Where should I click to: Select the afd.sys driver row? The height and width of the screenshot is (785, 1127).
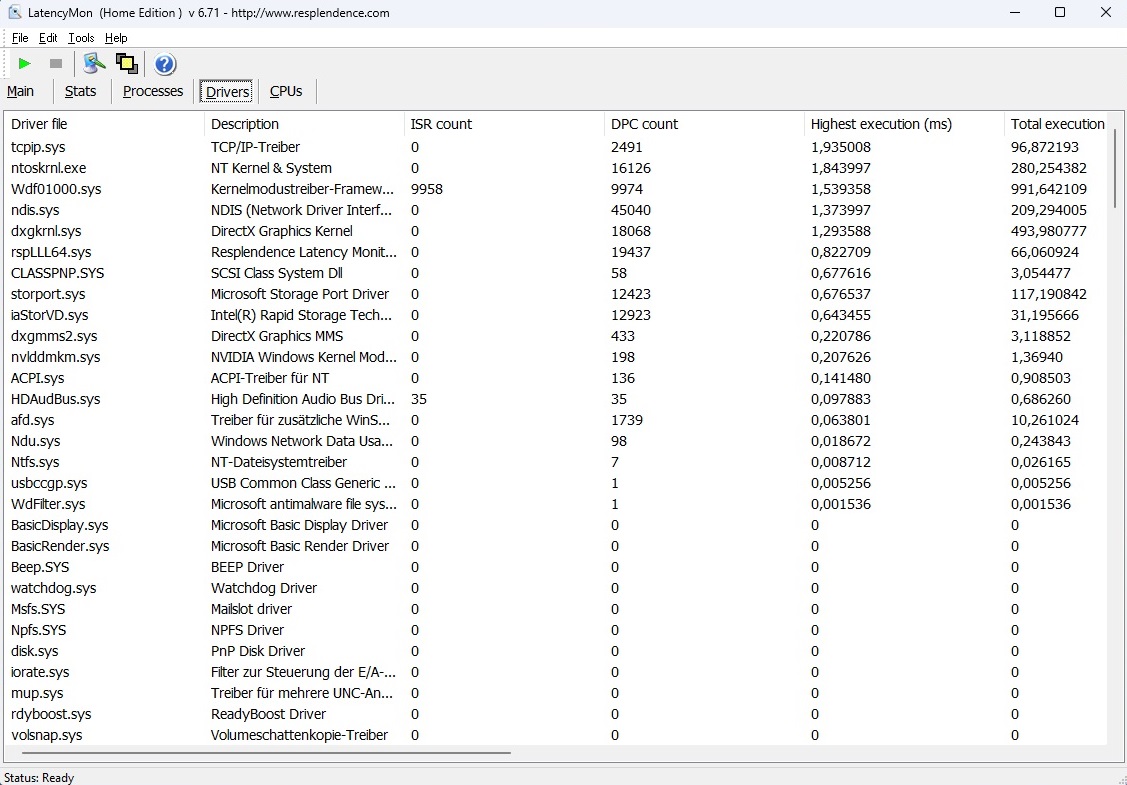tap(556, 420)
